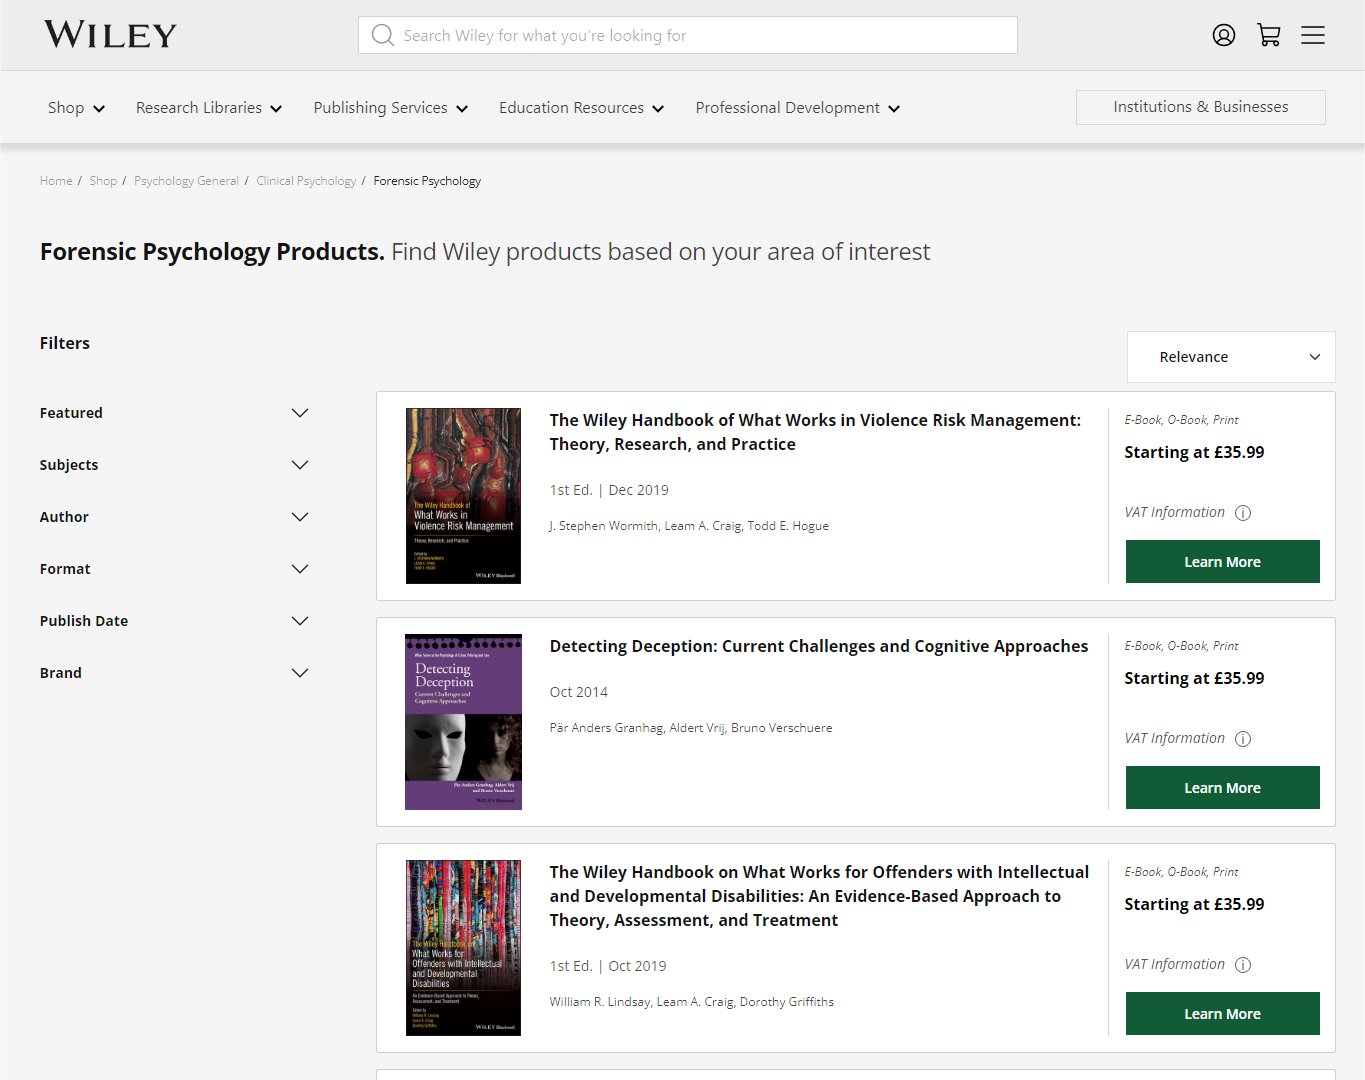The height and width of the screenshot is (1080, 1365).
Task: Open the Shop menu
Action: [76, 108]
